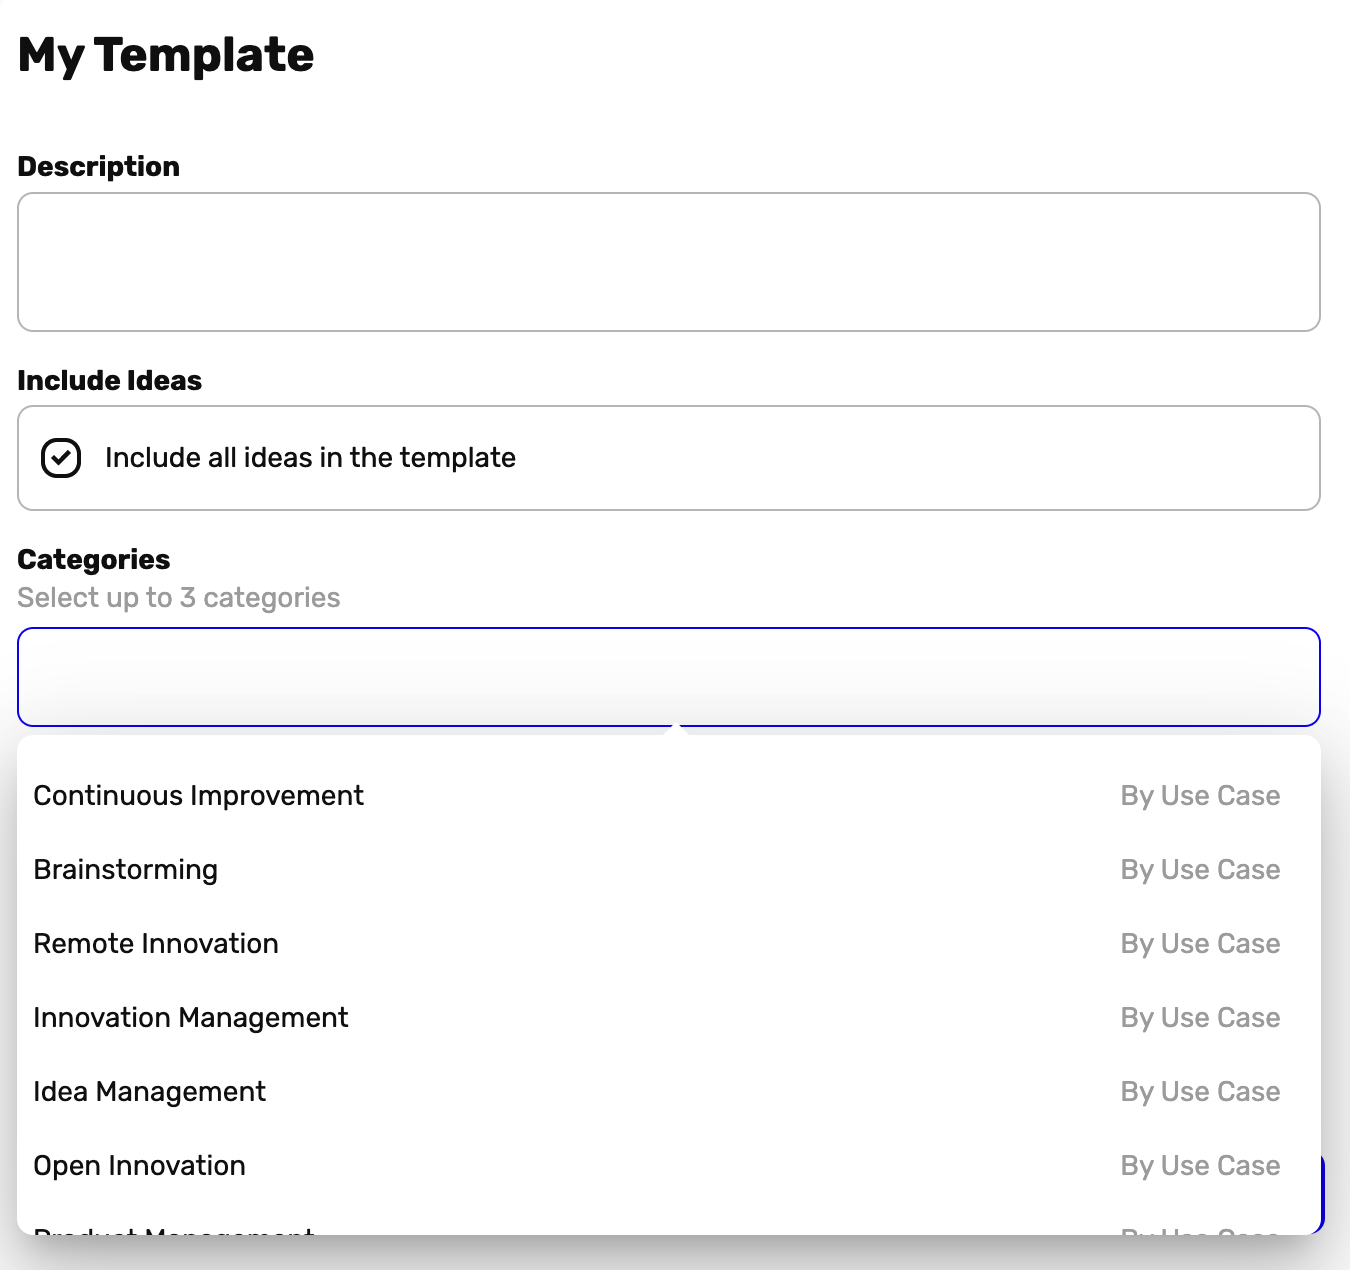This screenshot has height=1270, width=1350.
Task: Click 'By Use Case' tag beside Idea Management
Action: (x=1200, y=1092)
